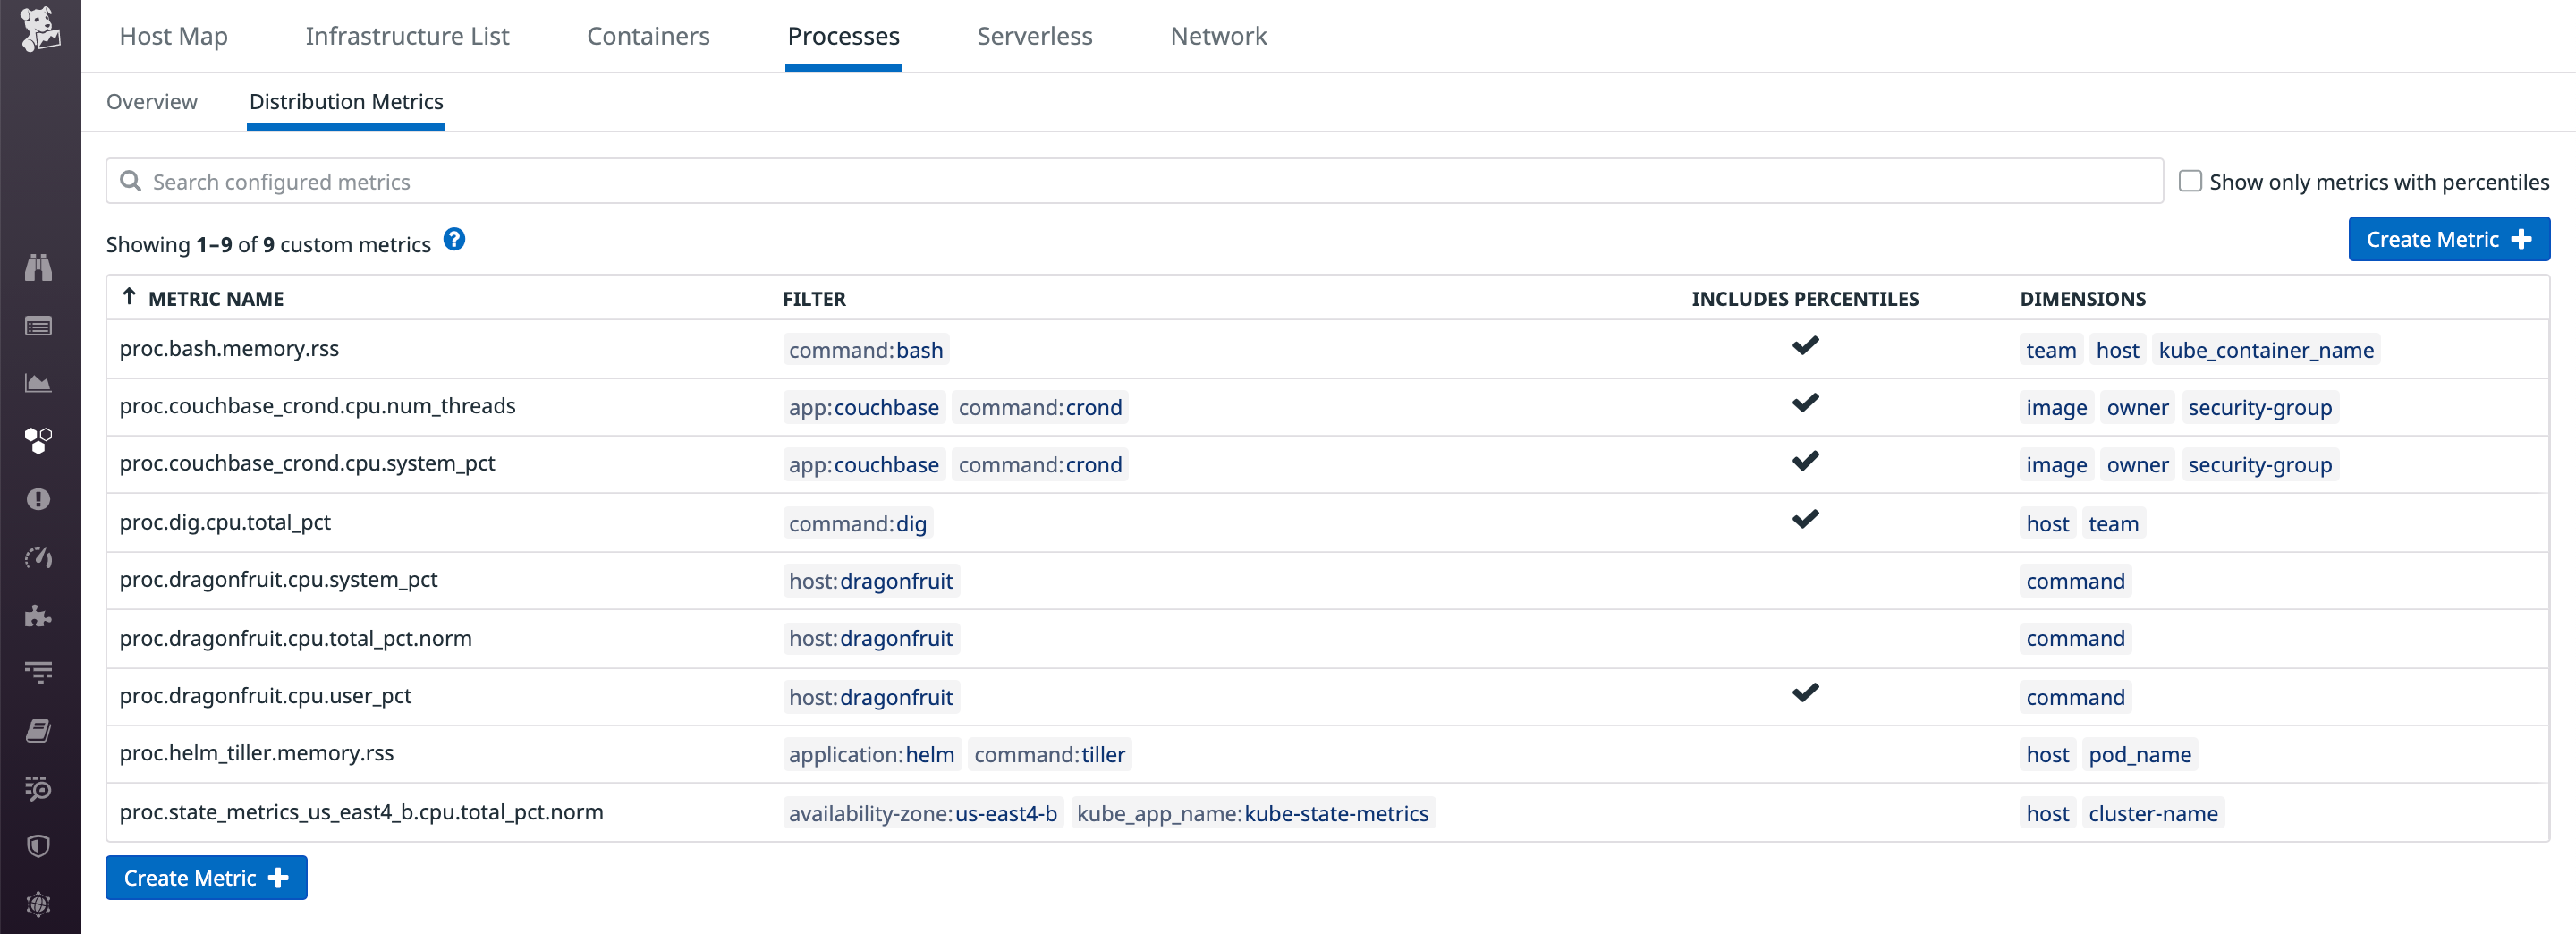The image size is (2576, 934).
Task: Open the Metrics panel icon
Action: point(38,381)
